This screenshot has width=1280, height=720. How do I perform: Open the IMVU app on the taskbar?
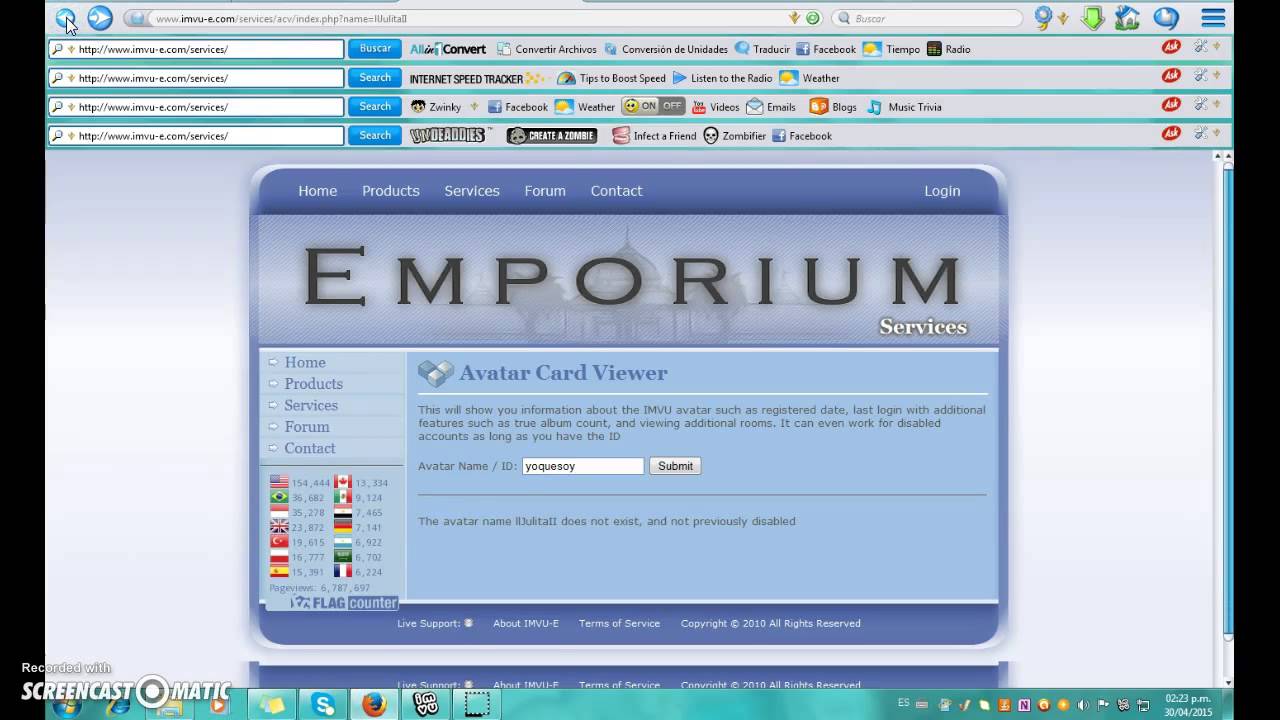pyautogui.click(x=426, y=704)
